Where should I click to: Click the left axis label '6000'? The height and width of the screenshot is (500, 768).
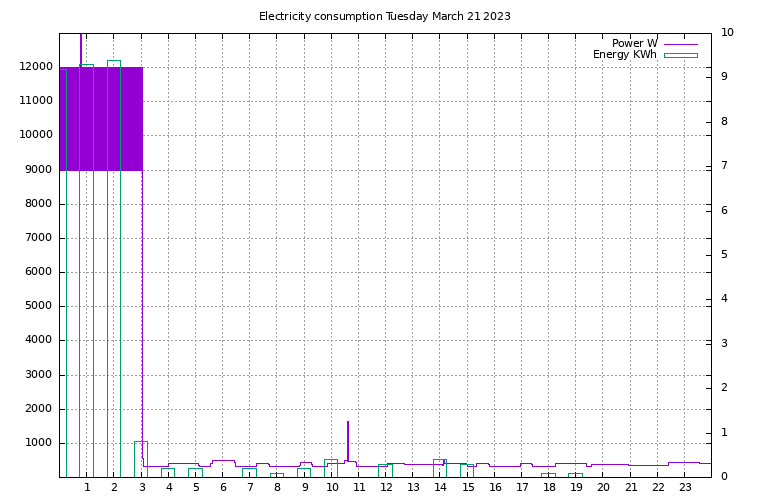(38, 272)
